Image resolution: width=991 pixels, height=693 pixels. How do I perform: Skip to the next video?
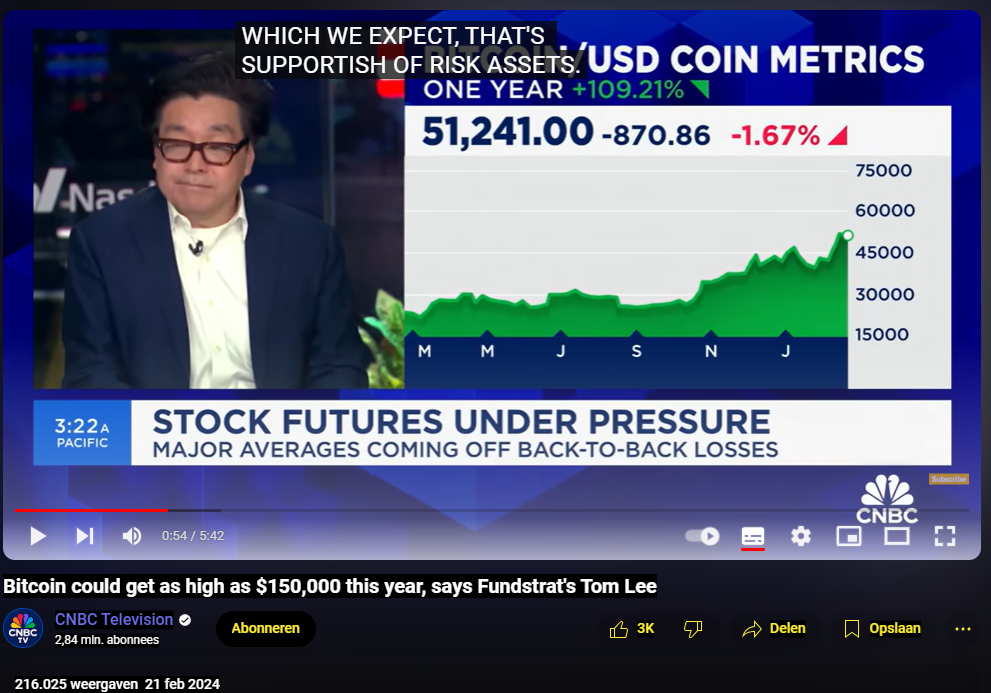85,536
